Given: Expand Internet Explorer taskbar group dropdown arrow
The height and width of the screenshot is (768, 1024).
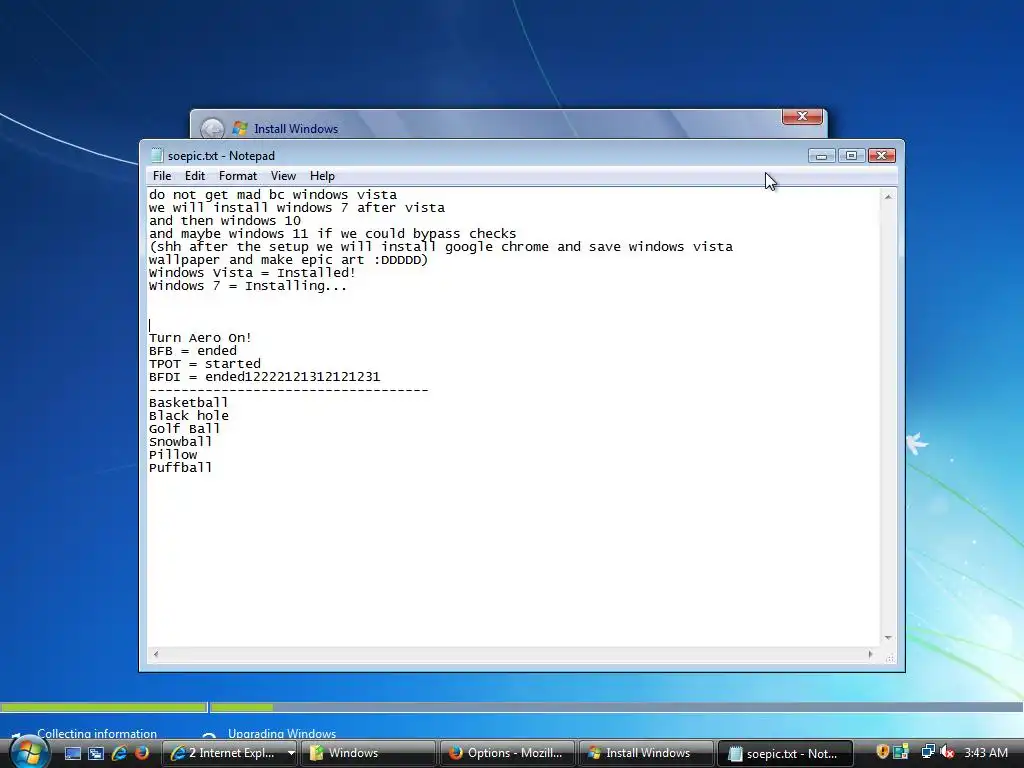Looking at the screenshot, I should click(x=291, y=753).
